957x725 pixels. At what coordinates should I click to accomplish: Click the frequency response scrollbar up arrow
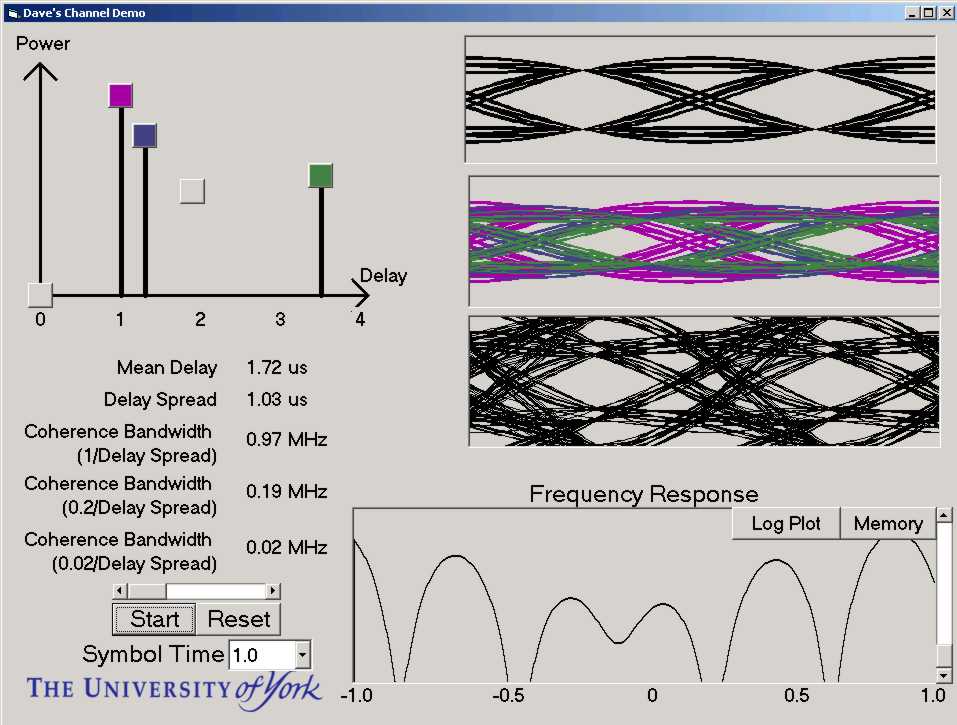coord(943,516)
